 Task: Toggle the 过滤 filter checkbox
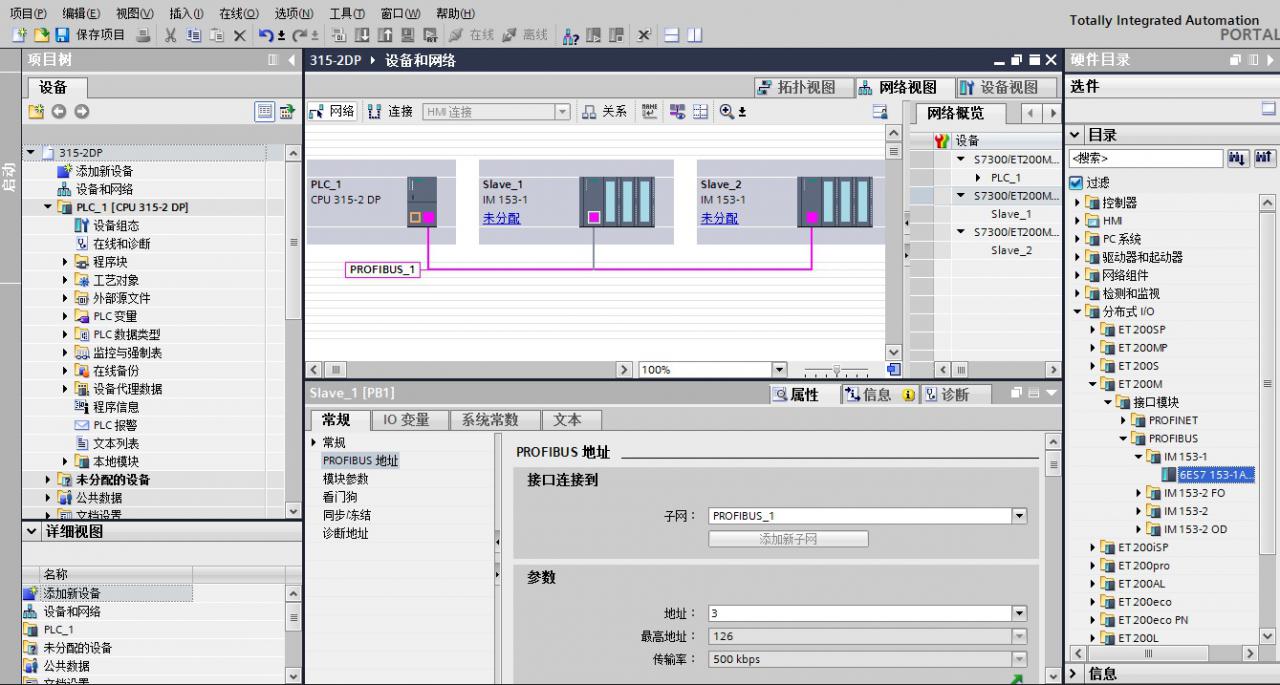1076,183
